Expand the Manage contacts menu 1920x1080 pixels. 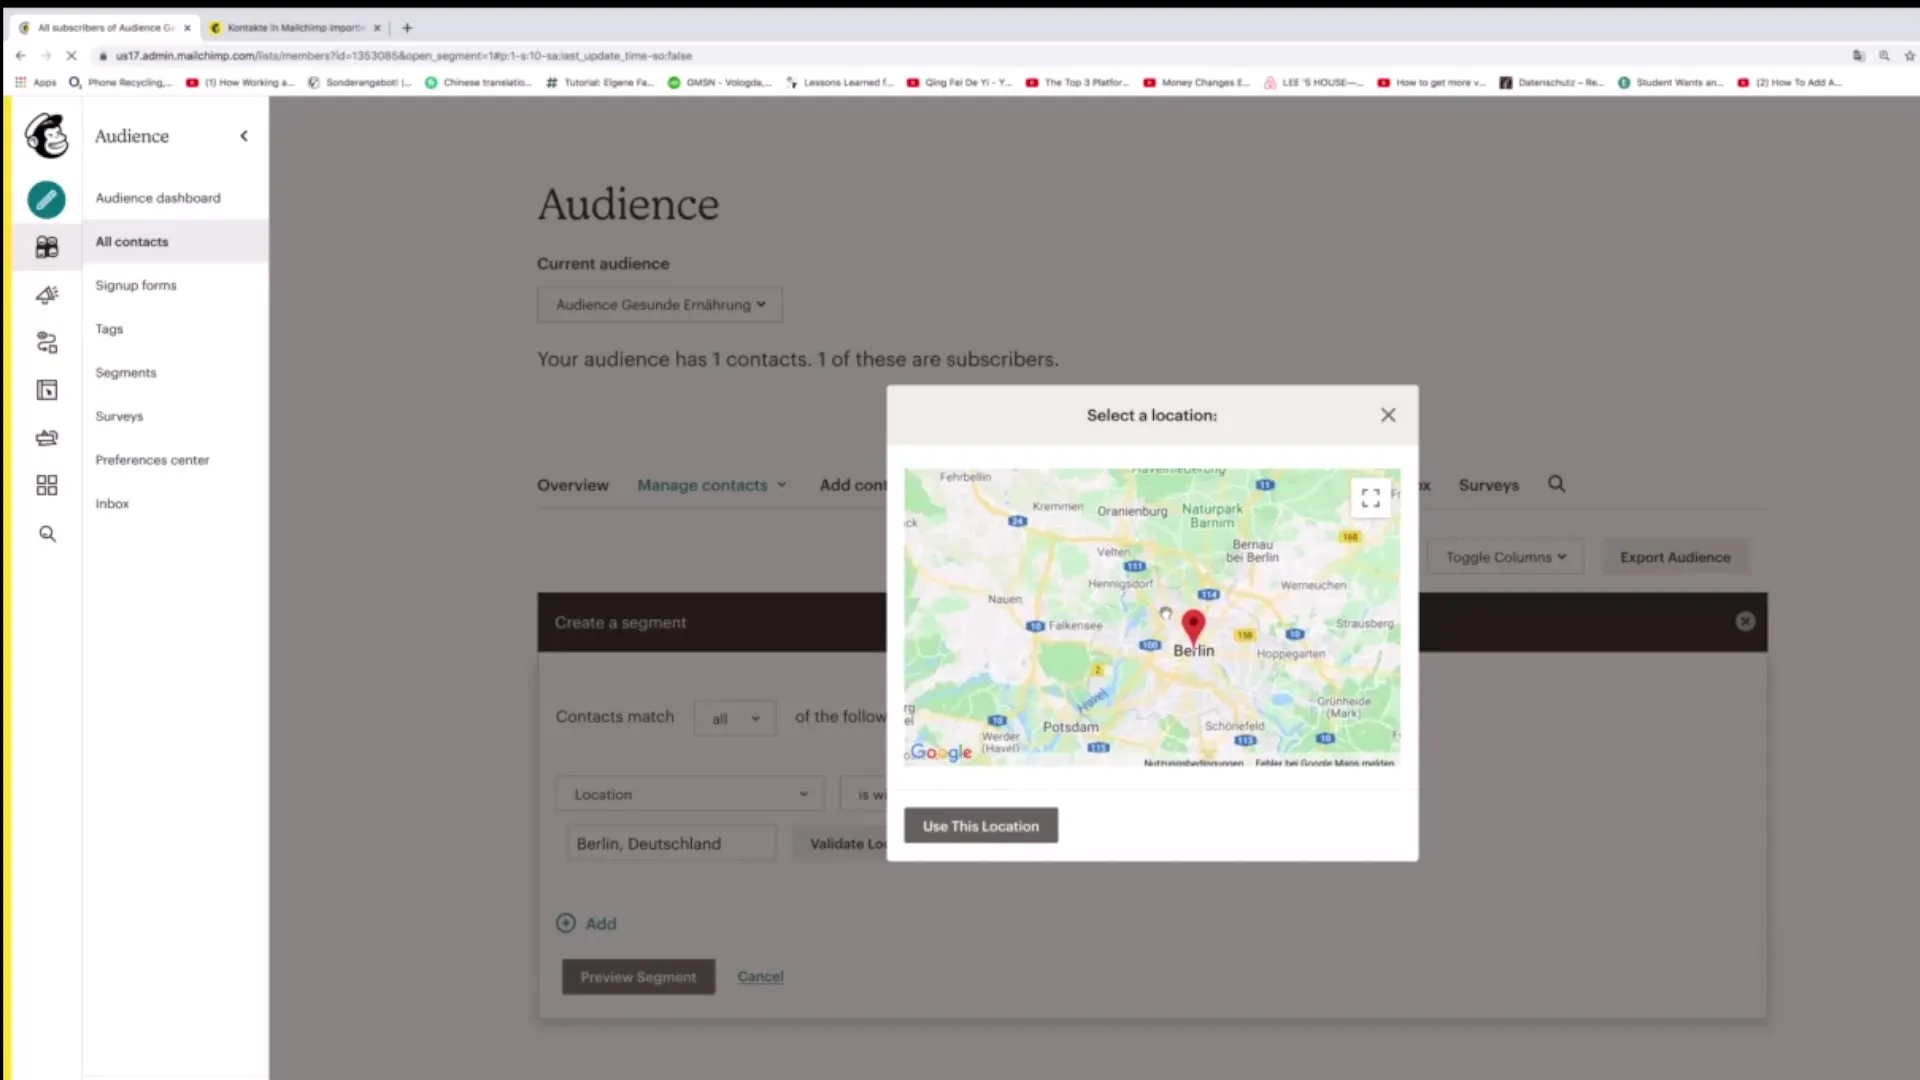(x=712, y=485)
